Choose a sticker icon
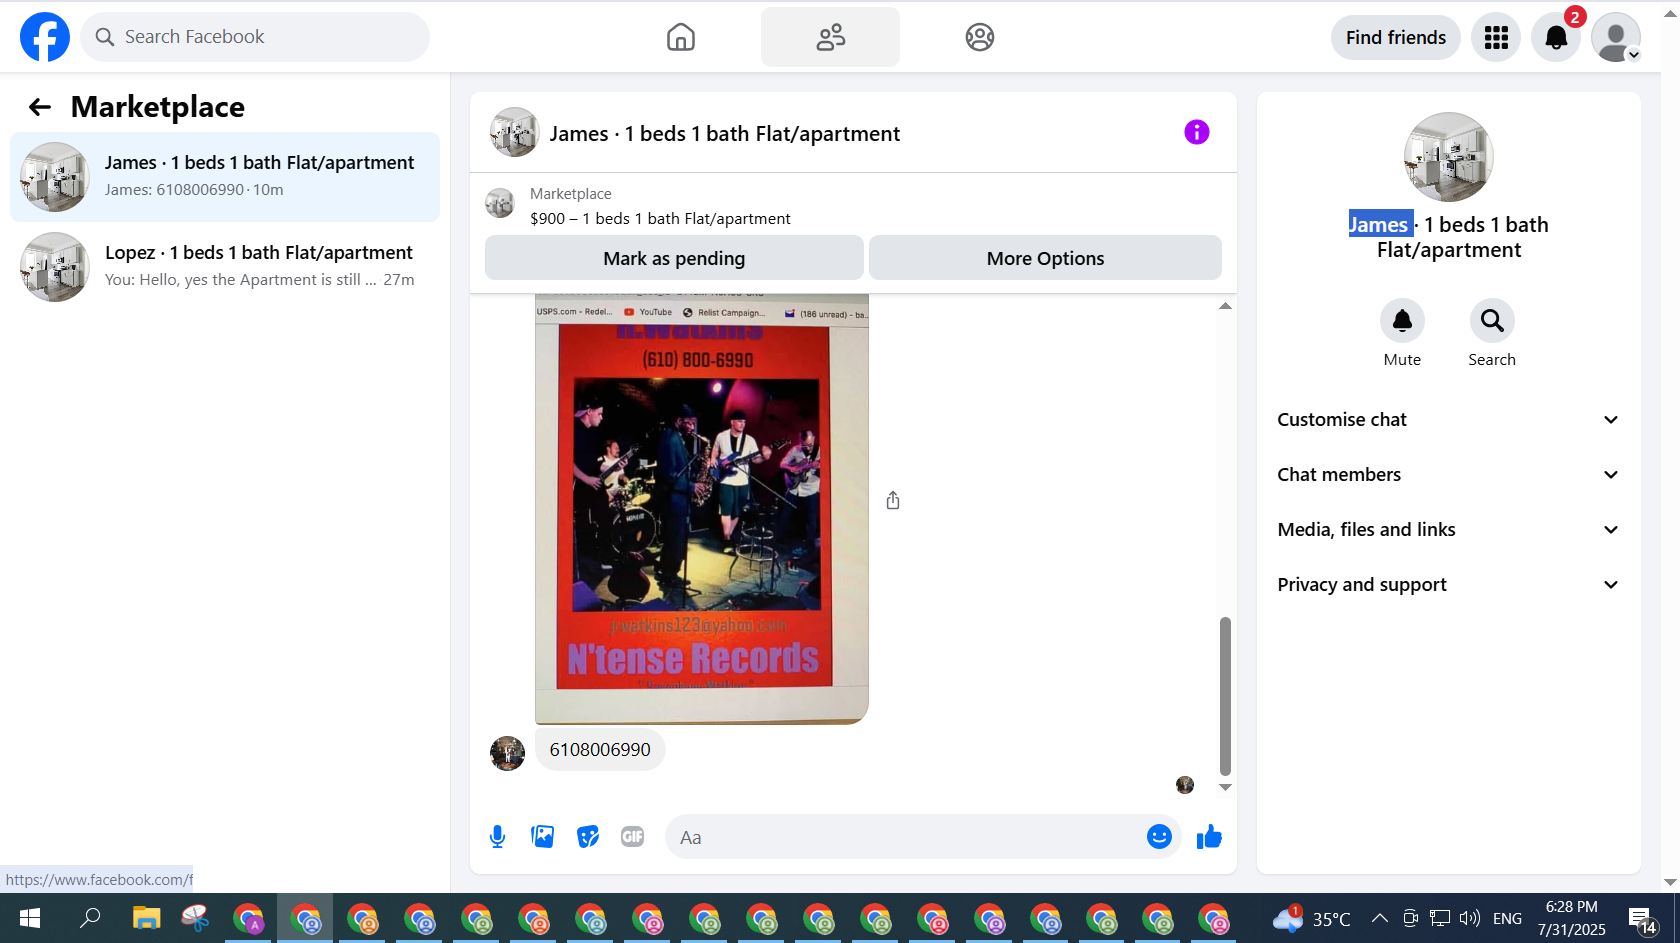1680x943 pixels. click(x=588, y=837)
